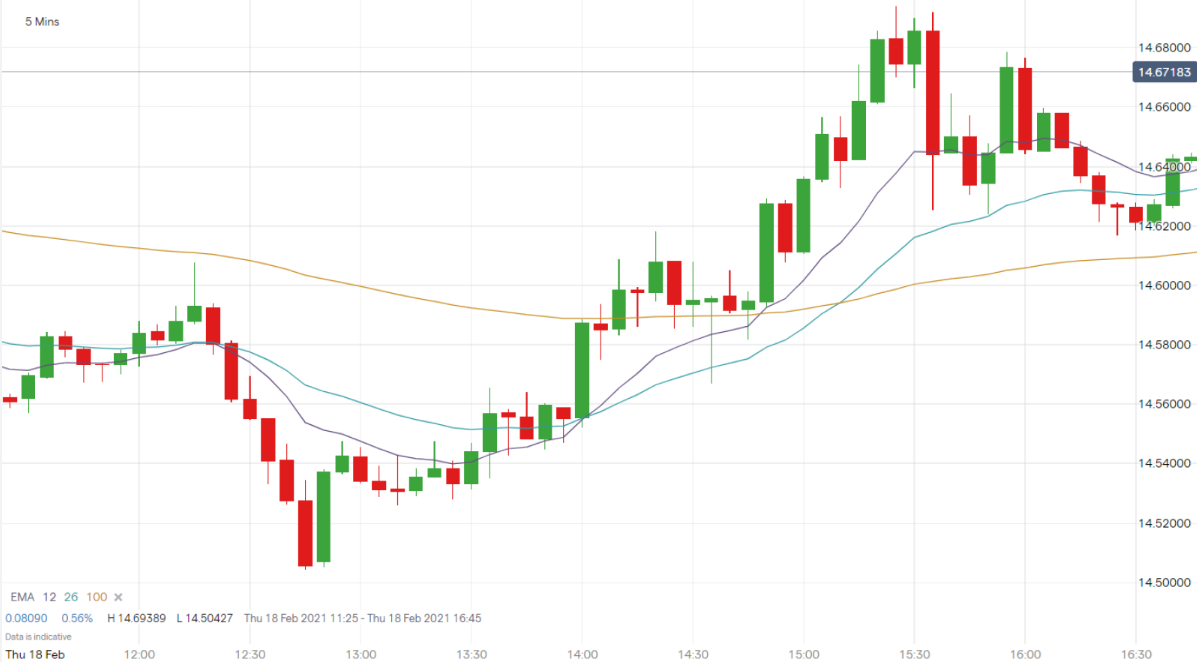Click the 14.58000 price axis label
This screenshot has height=662, width=1197.
tap(1164, 345)
